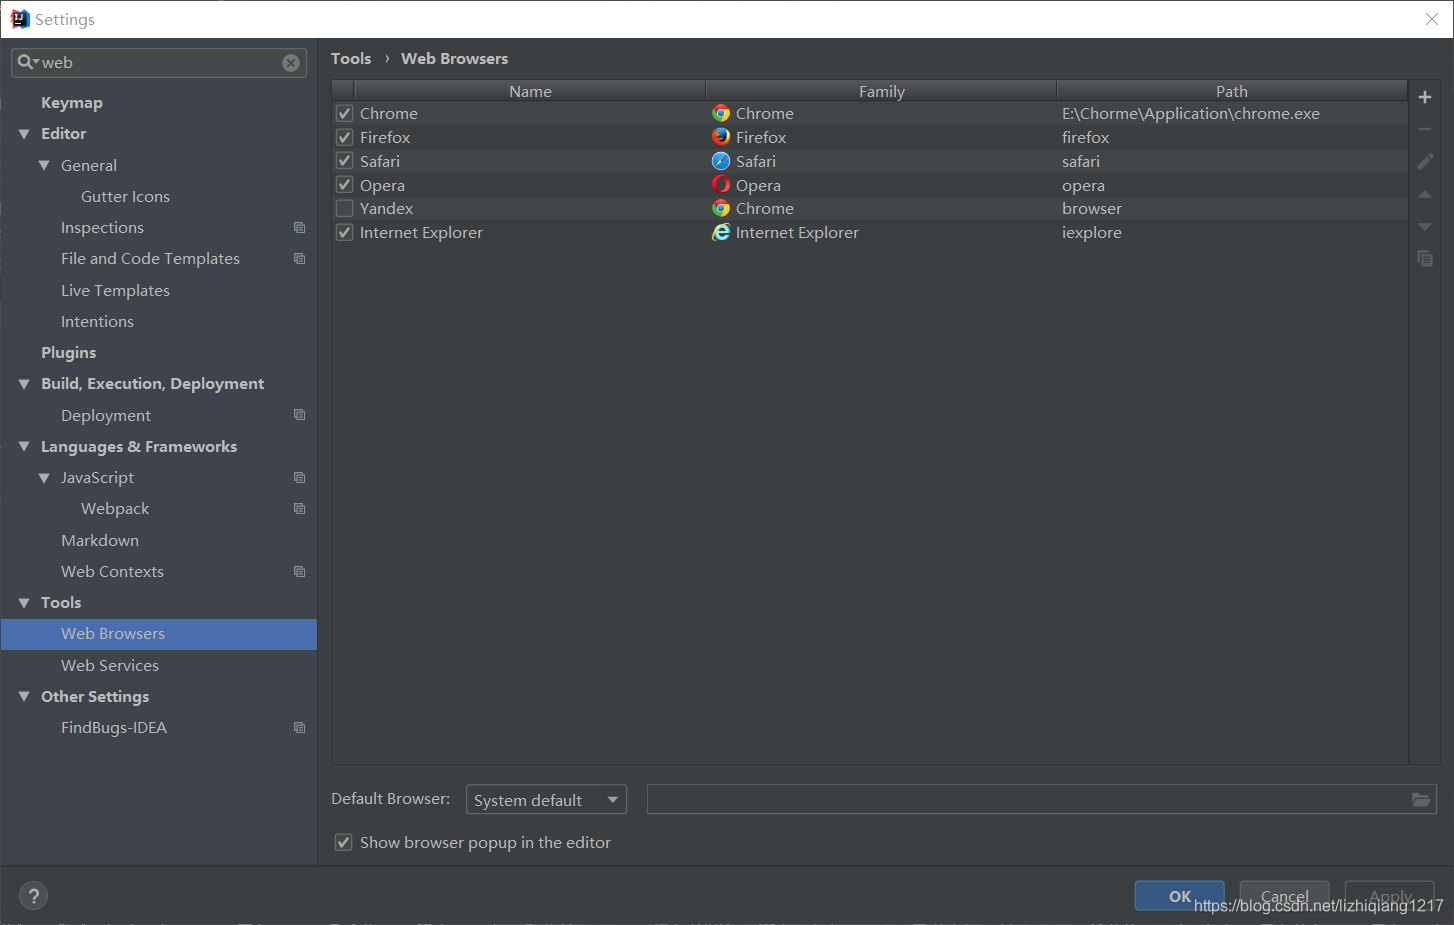1454x925 pixels.
Task: Open the Plugins settings page
Action: point(69,353)
